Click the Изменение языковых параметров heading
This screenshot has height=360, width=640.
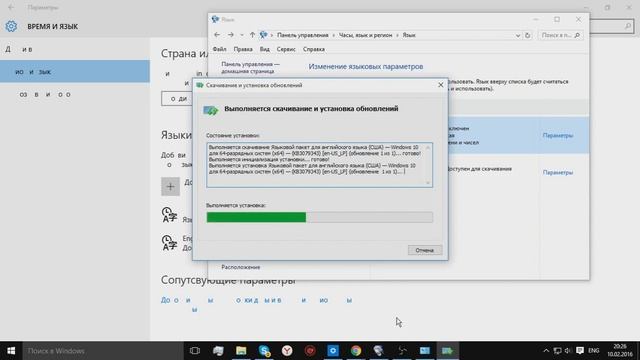click(x=366, y=67)
